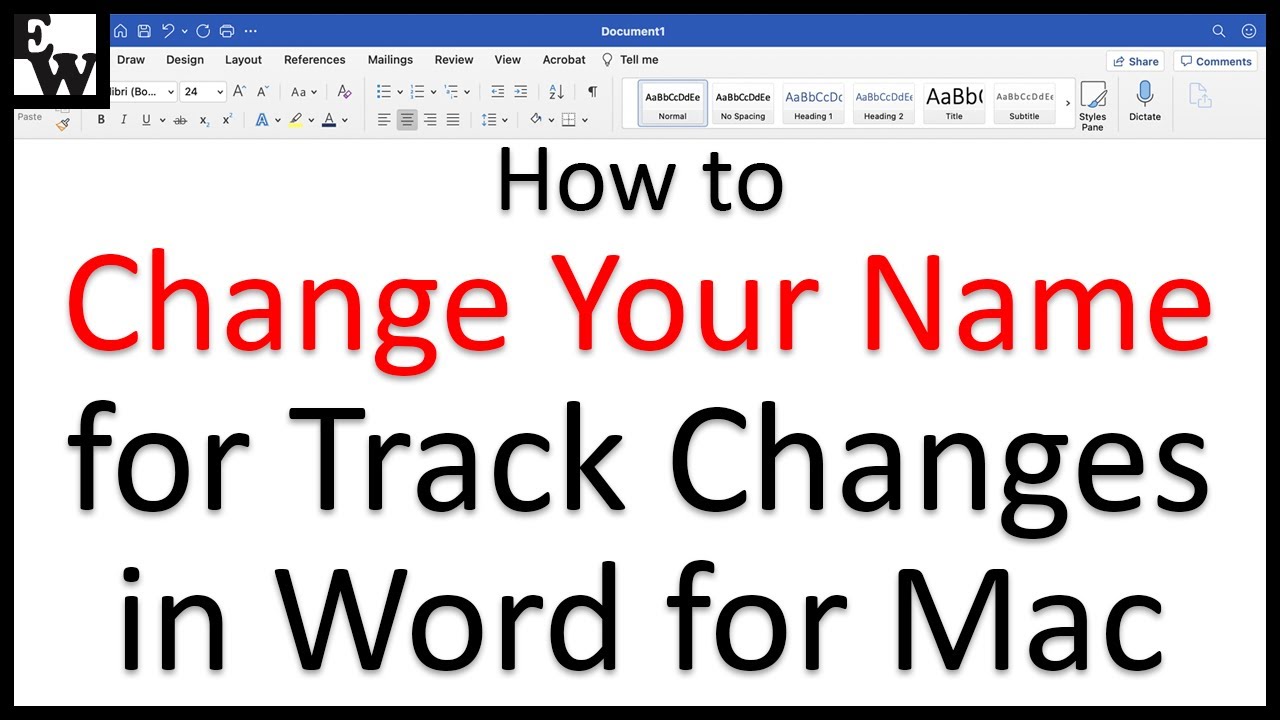Sort text with the A-Z icon
Screen dimensions: 1280x720
point(557,92)
